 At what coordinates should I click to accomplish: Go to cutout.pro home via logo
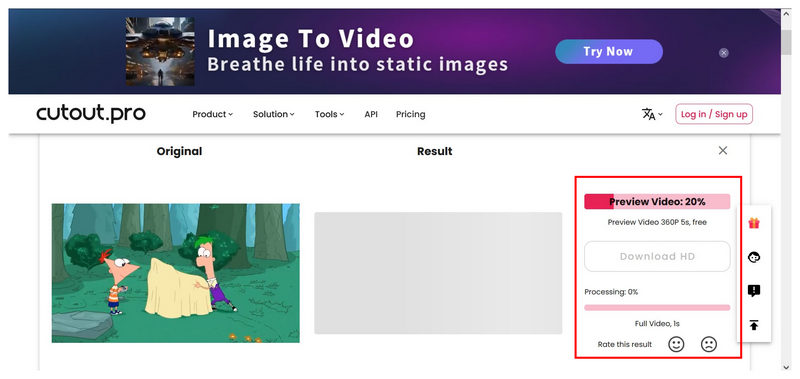(91, 113)
